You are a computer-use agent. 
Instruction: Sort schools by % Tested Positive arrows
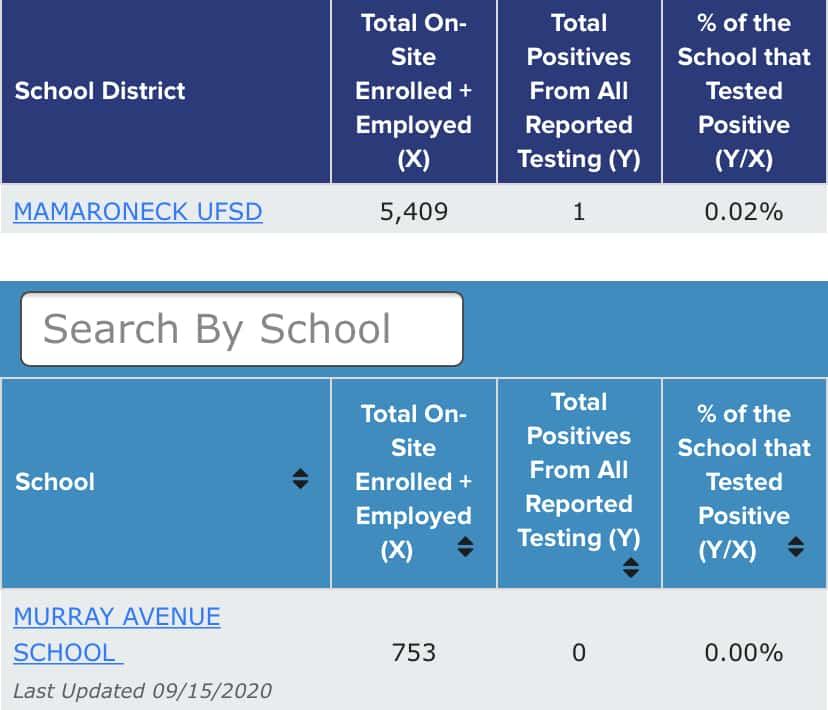click(x=796, y=547)
